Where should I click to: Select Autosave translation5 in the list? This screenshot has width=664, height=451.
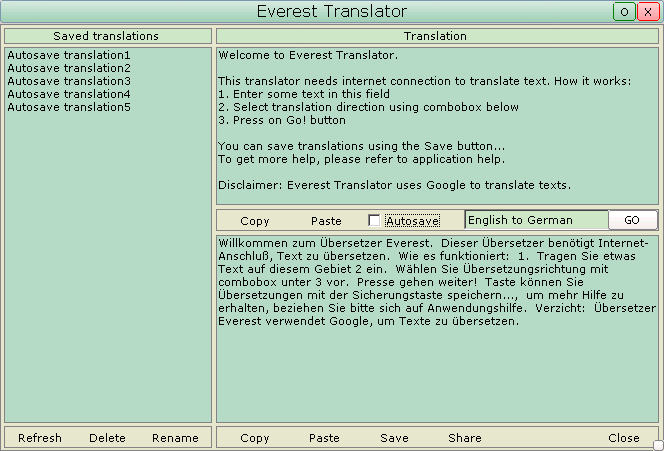[x=69, y=107]
